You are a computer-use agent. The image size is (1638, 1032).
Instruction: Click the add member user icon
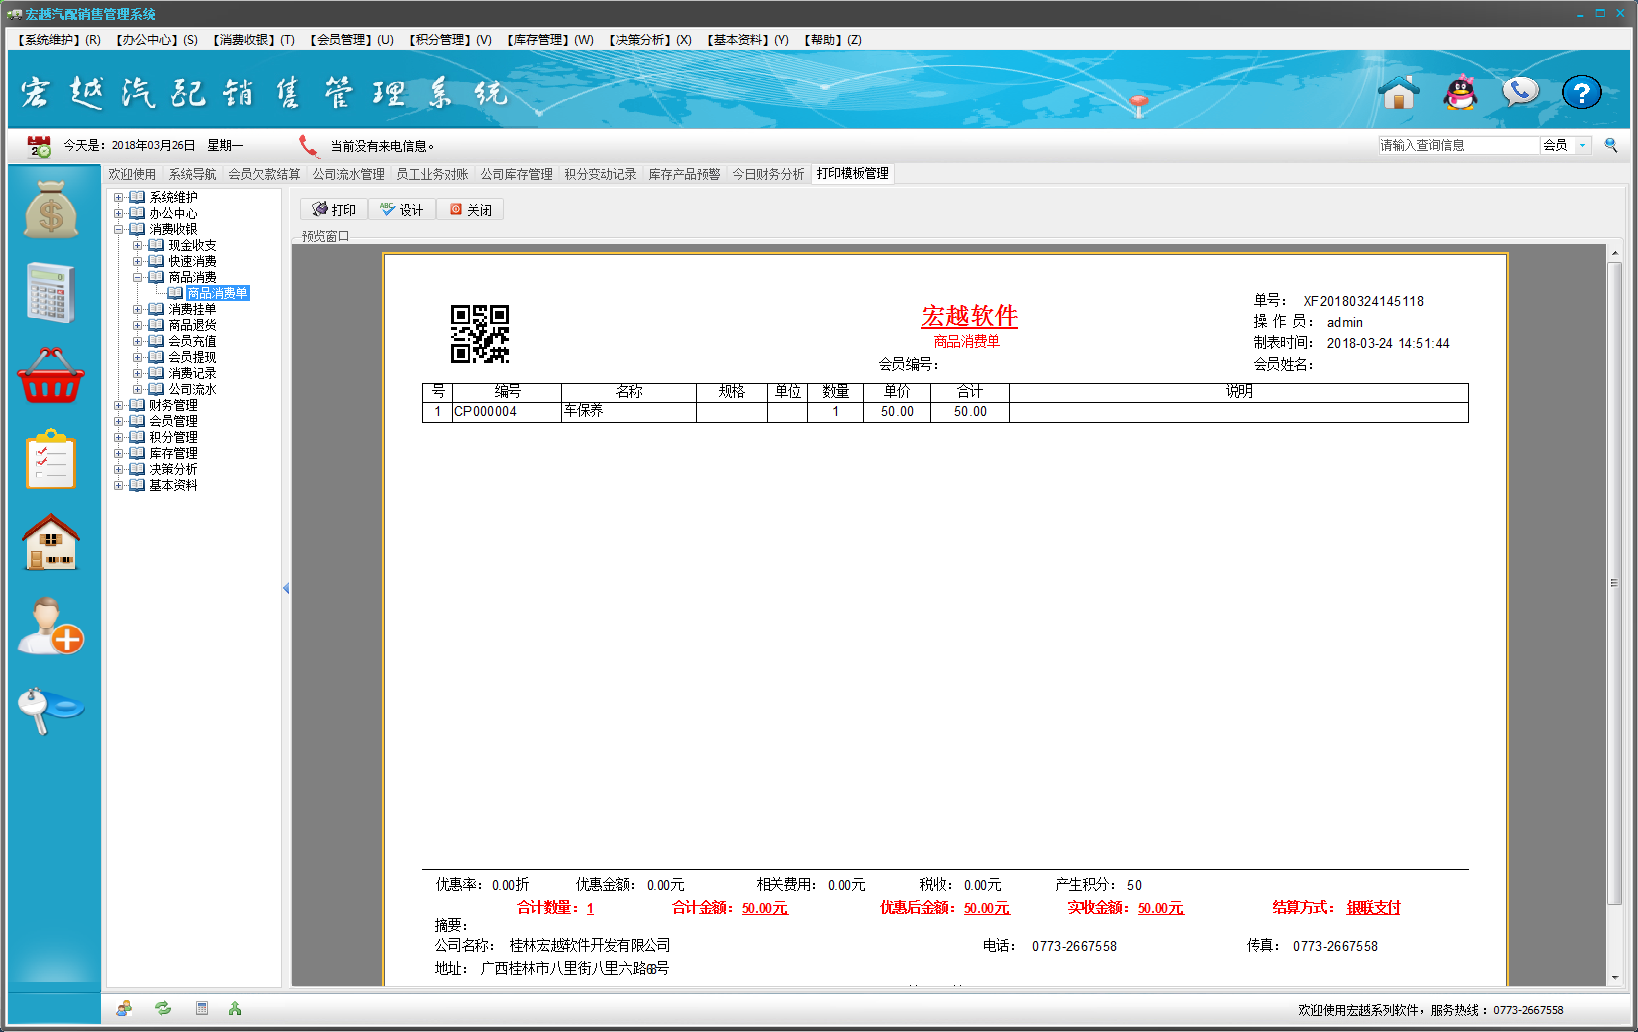click(51, 626)
